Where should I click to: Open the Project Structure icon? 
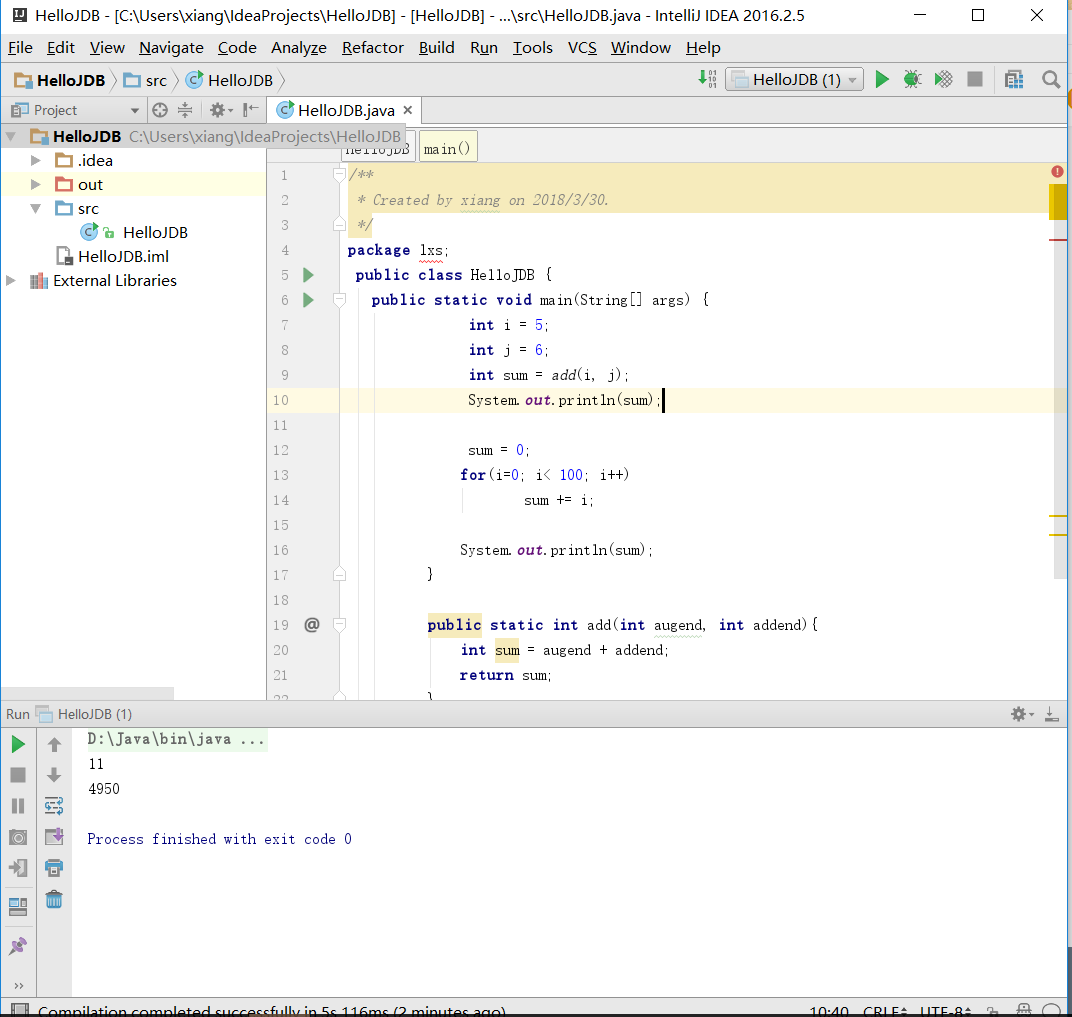[1014, 79]
